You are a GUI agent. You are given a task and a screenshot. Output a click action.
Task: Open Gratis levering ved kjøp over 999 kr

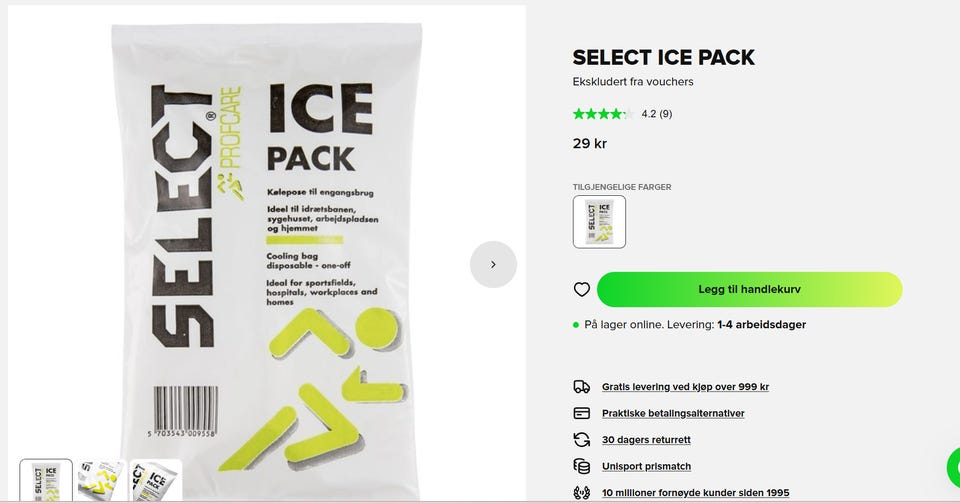coord(685,387)
